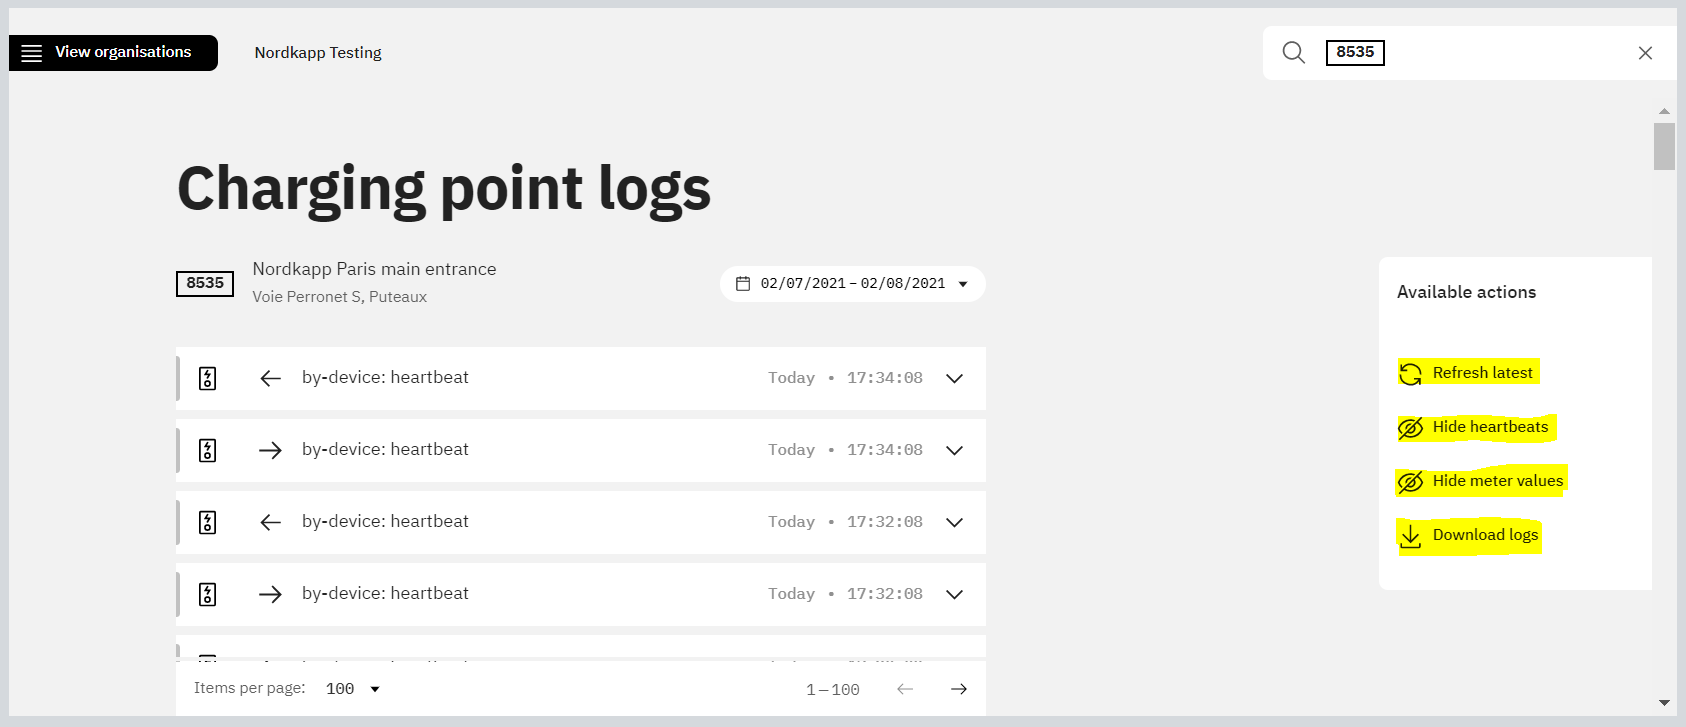Image resolution: width=1686 pixels, height=727 pixels.
Task: Open the items per page 100 dropdown
Action: tap(353, 689)
